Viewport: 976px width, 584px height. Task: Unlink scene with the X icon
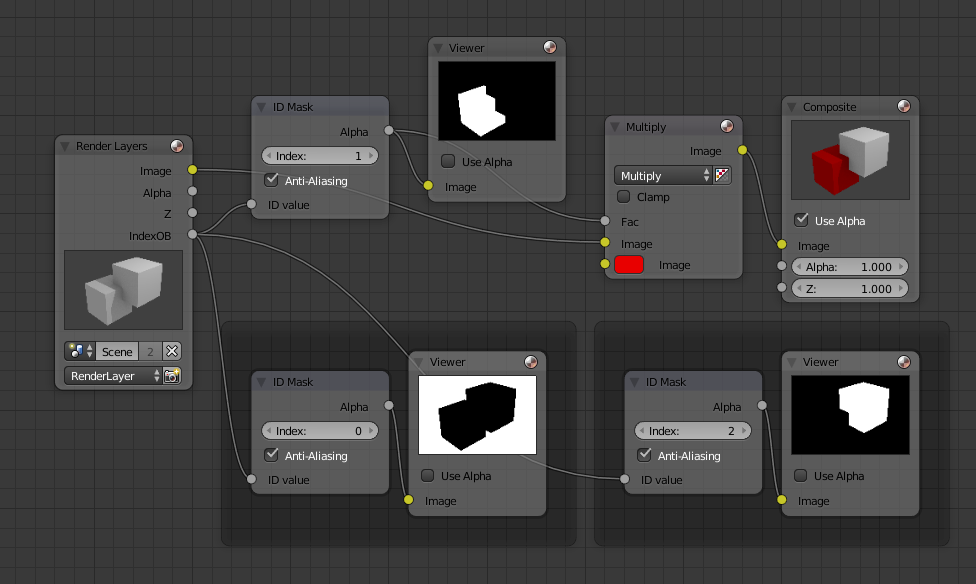pyautogui.click(x=172, y=351)
